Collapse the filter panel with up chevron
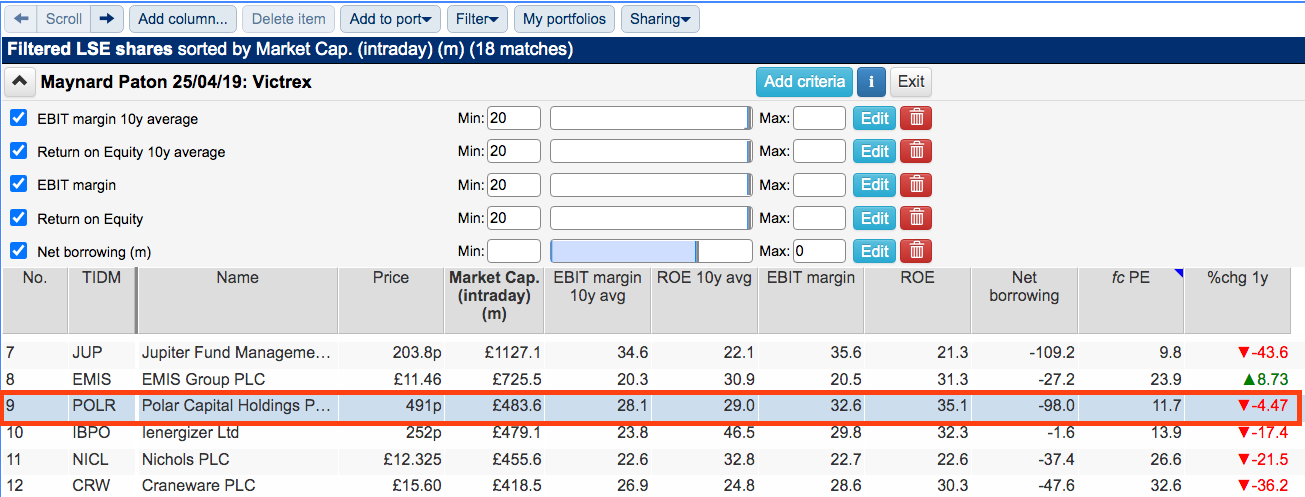The height and width of the screenshot is (497, 1305). (x=20, y=82)
